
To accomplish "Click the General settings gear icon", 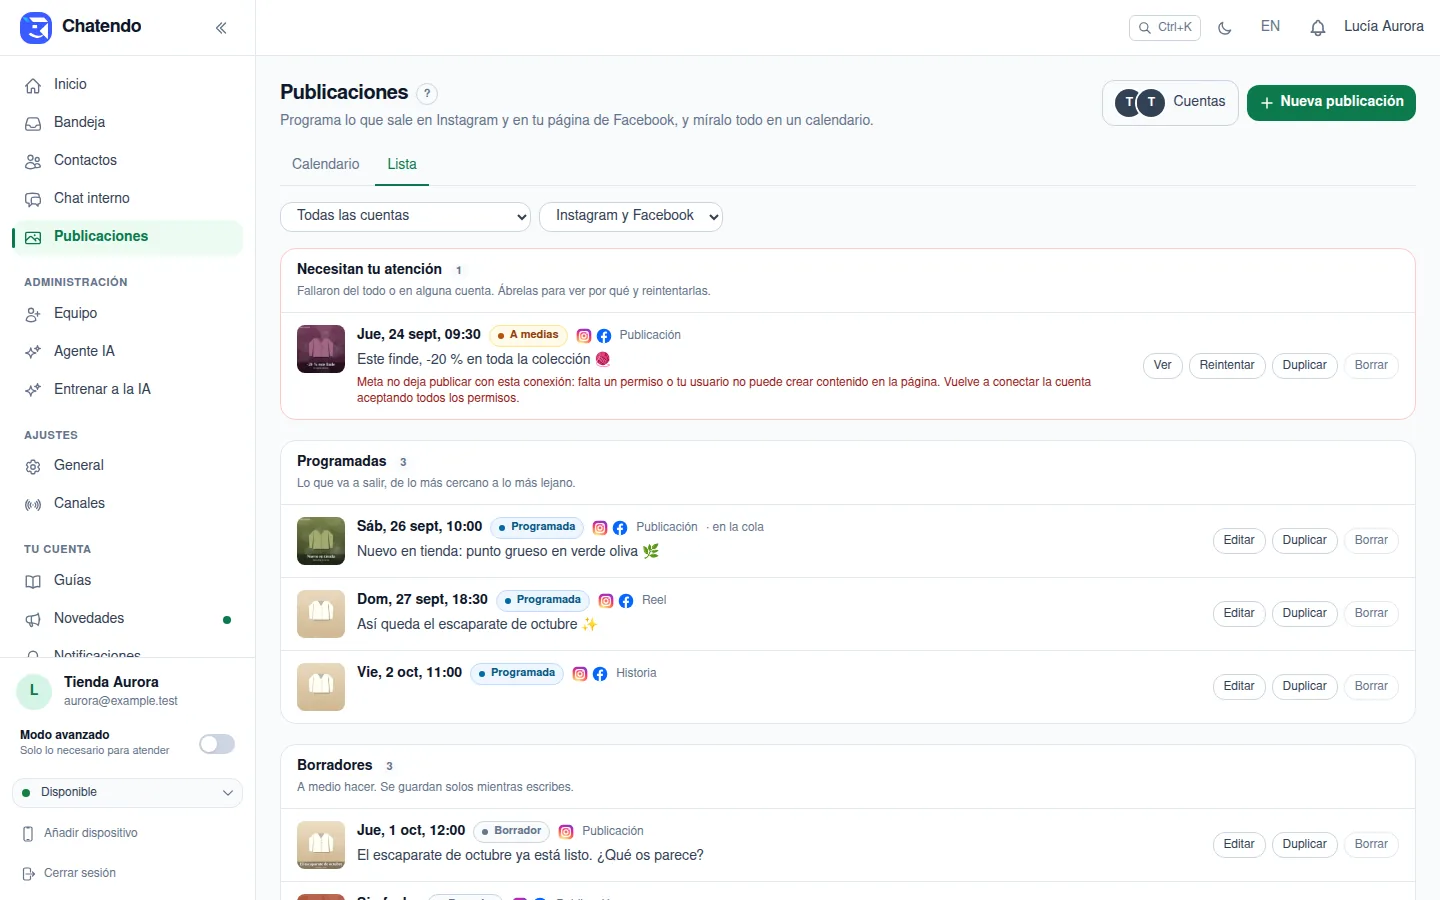I will pyautogui.click(x=33, y=466).
